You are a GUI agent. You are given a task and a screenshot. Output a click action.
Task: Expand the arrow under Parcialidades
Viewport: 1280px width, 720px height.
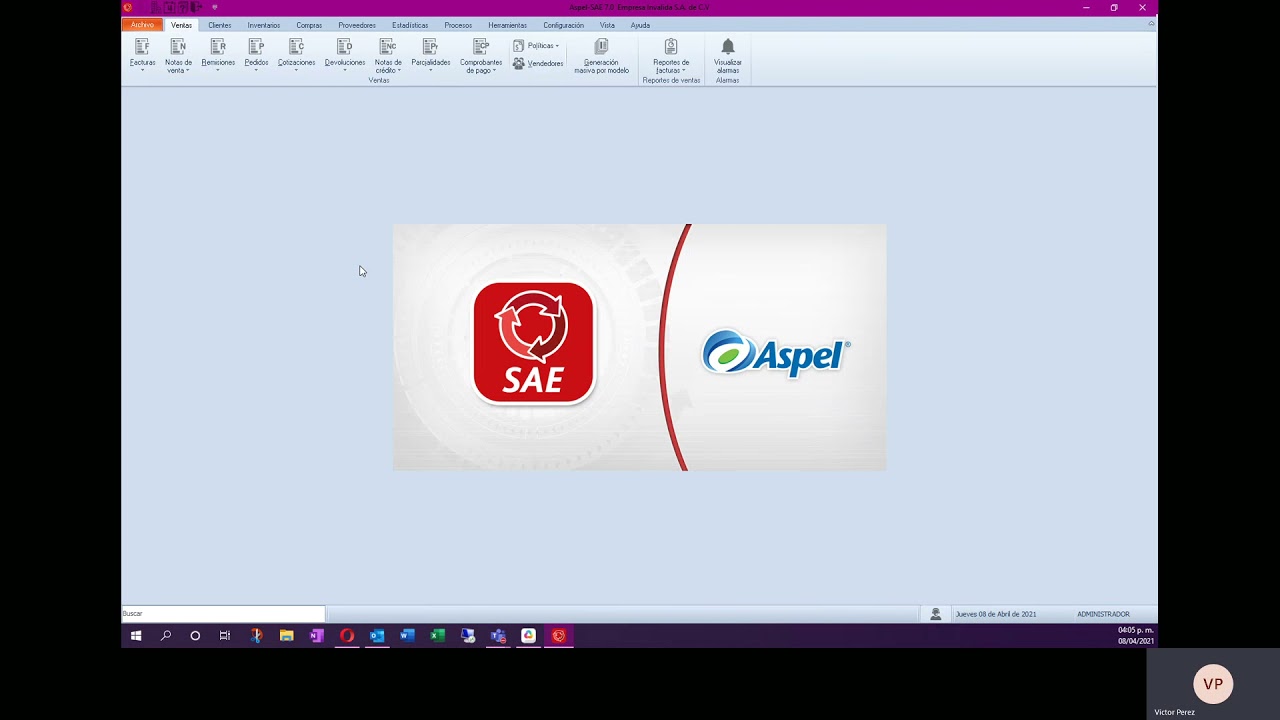pyautogui.click(x=430, y=70)
